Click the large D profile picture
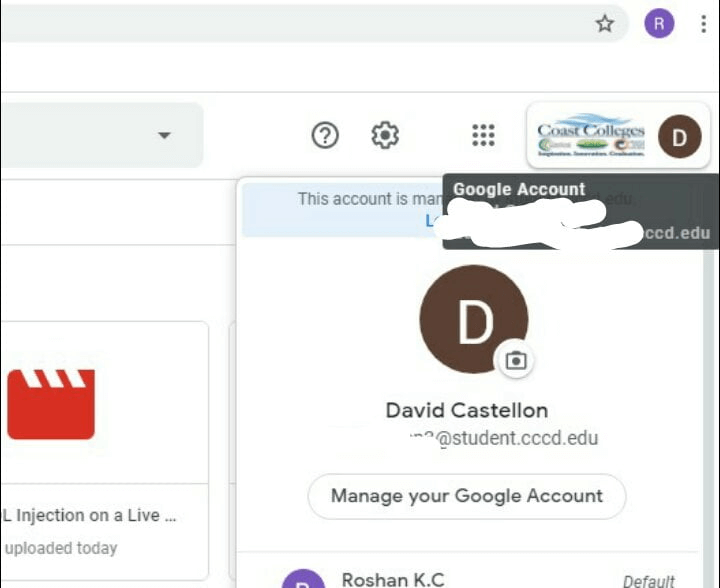The image size is (720, 588). (474, 319)
